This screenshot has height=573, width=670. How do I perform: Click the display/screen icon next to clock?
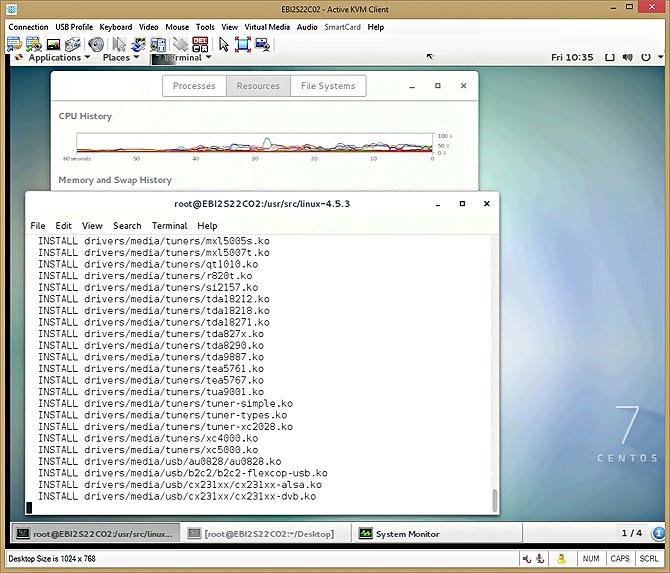tap(610, 57)
